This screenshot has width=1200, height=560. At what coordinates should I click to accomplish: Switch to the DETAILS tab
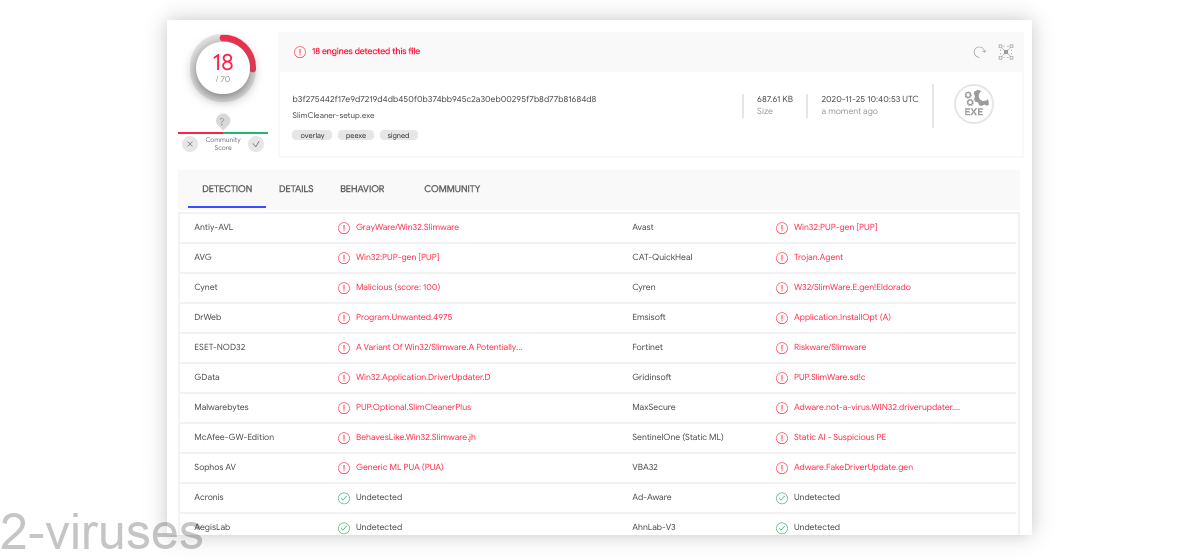[296, 189]
